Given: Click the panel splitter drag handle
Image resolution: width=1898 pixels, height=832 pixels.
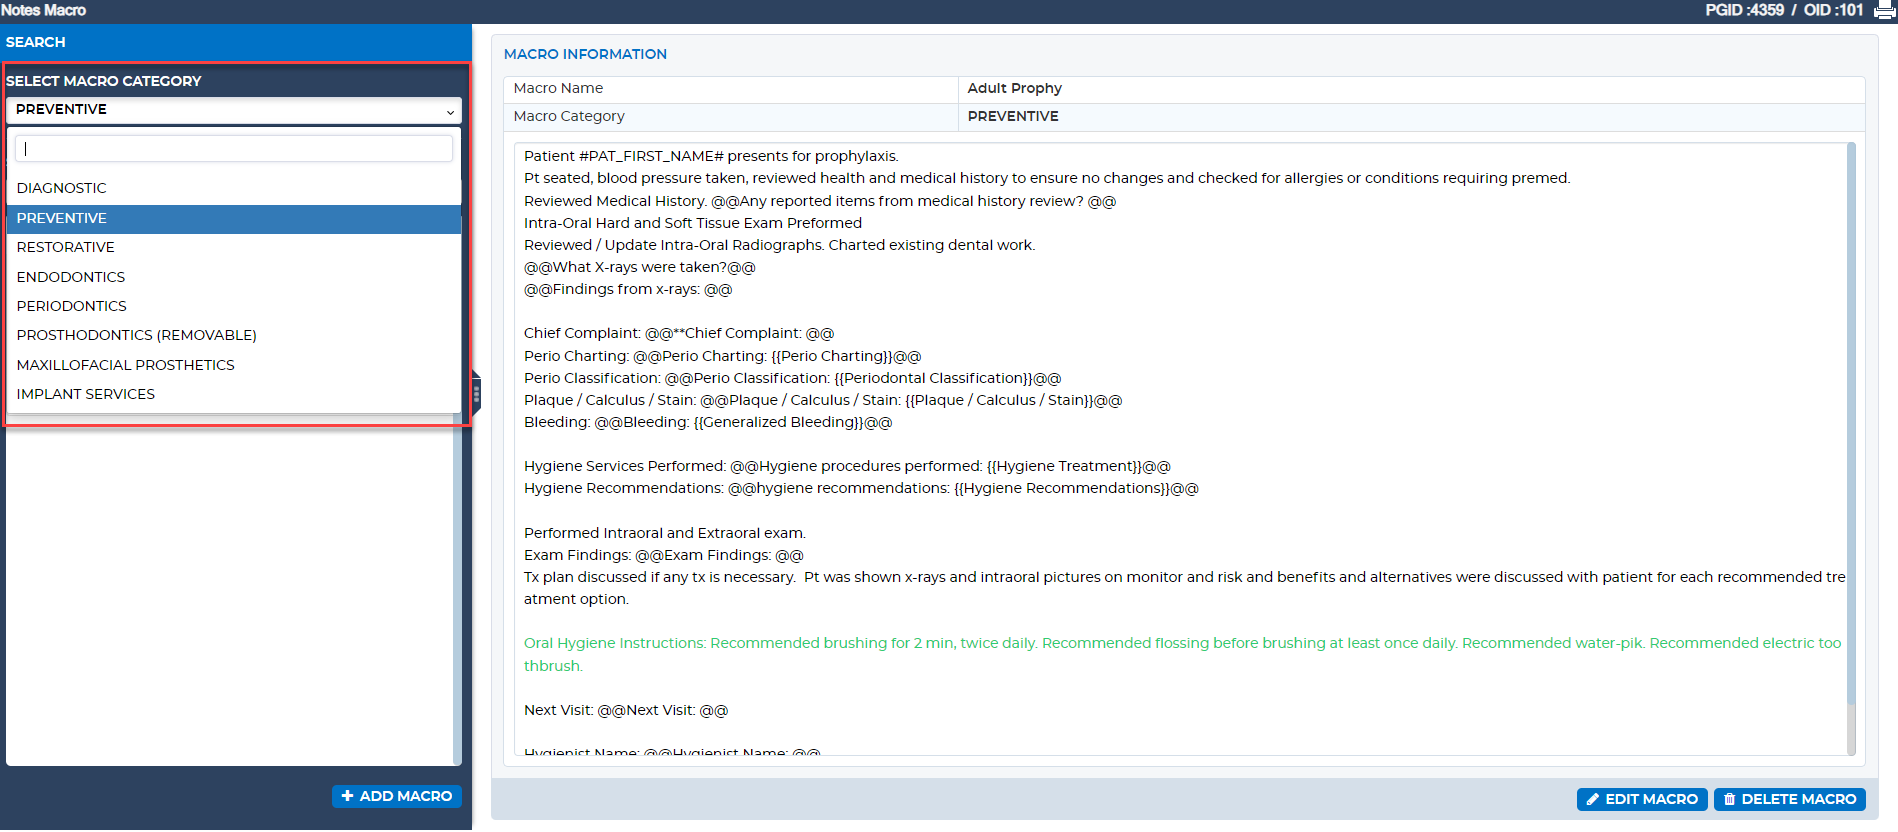Looking at the screenshot, I should (476, 395).
